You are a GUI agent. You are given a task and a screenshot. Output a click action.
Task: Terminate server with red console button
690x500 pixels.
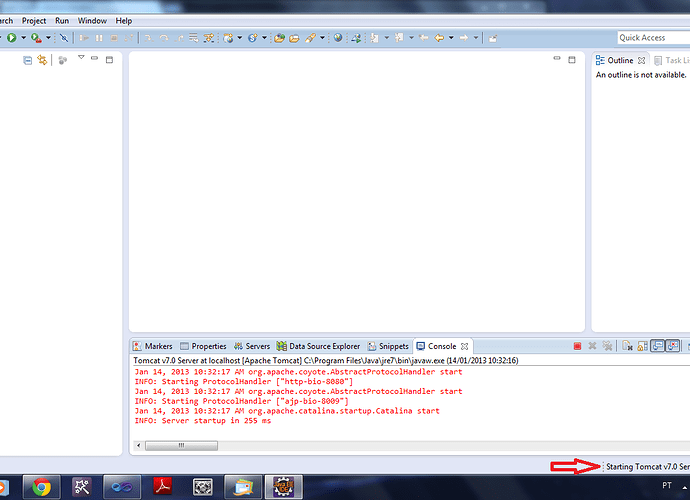577,346
